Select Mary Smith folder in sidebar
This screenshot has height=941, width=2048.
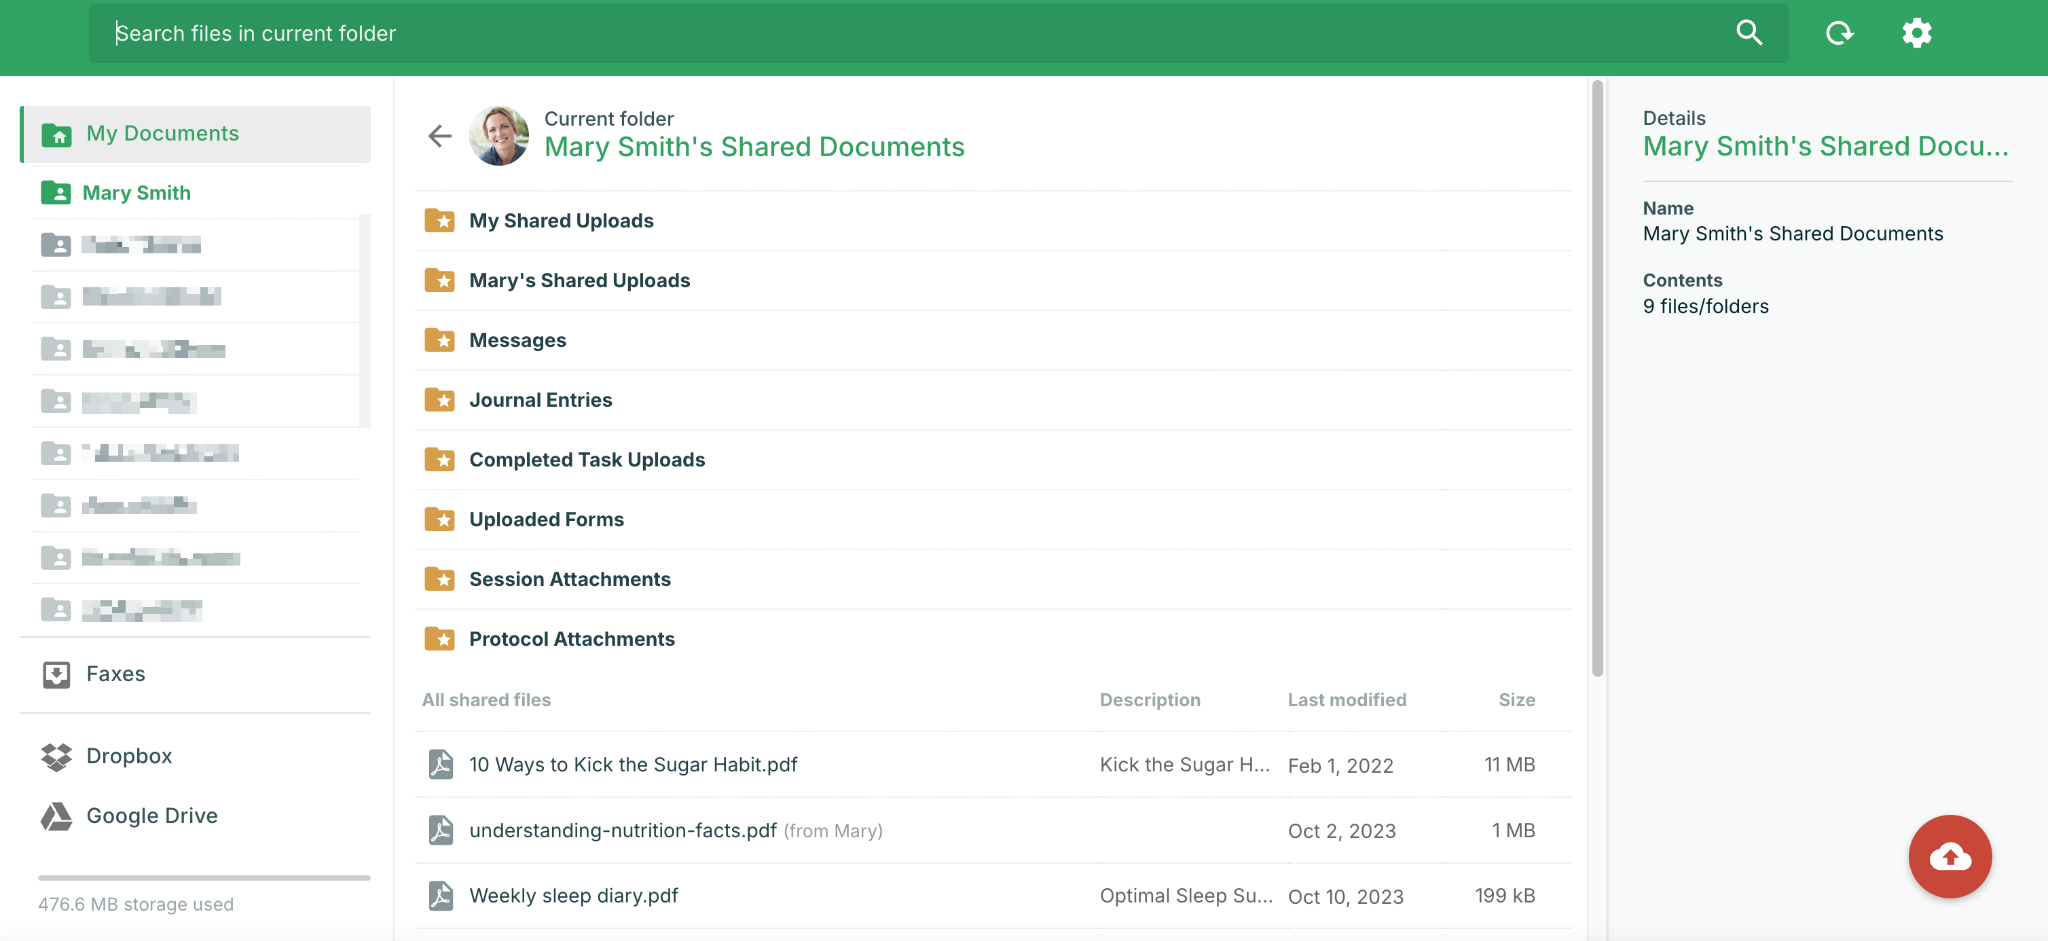click(x=136, y=193)
